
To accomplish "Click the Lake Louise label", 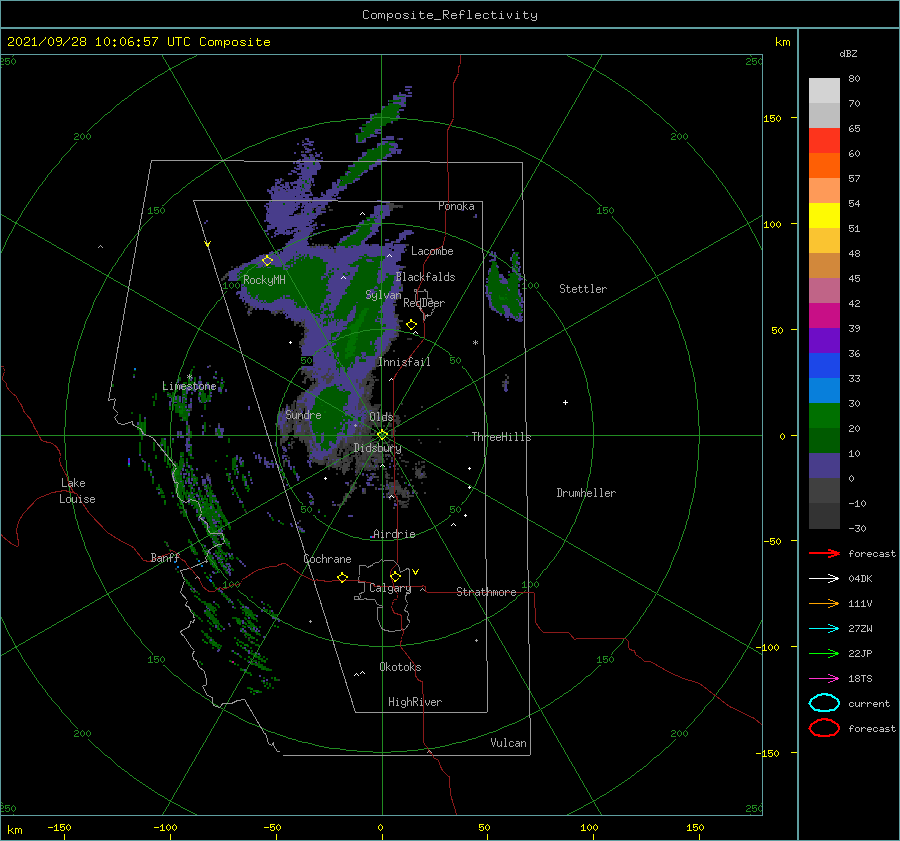I will tap(77, 491).
